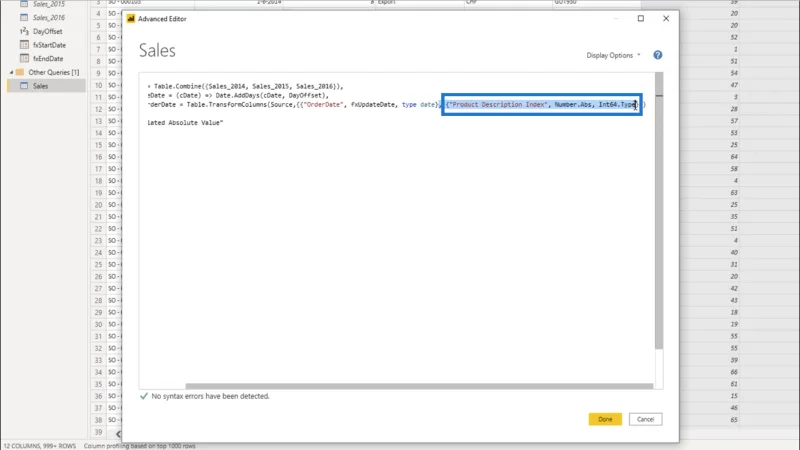
Task: Click the fxUpdateDate reference in code
Action: [x=373, y=105]
